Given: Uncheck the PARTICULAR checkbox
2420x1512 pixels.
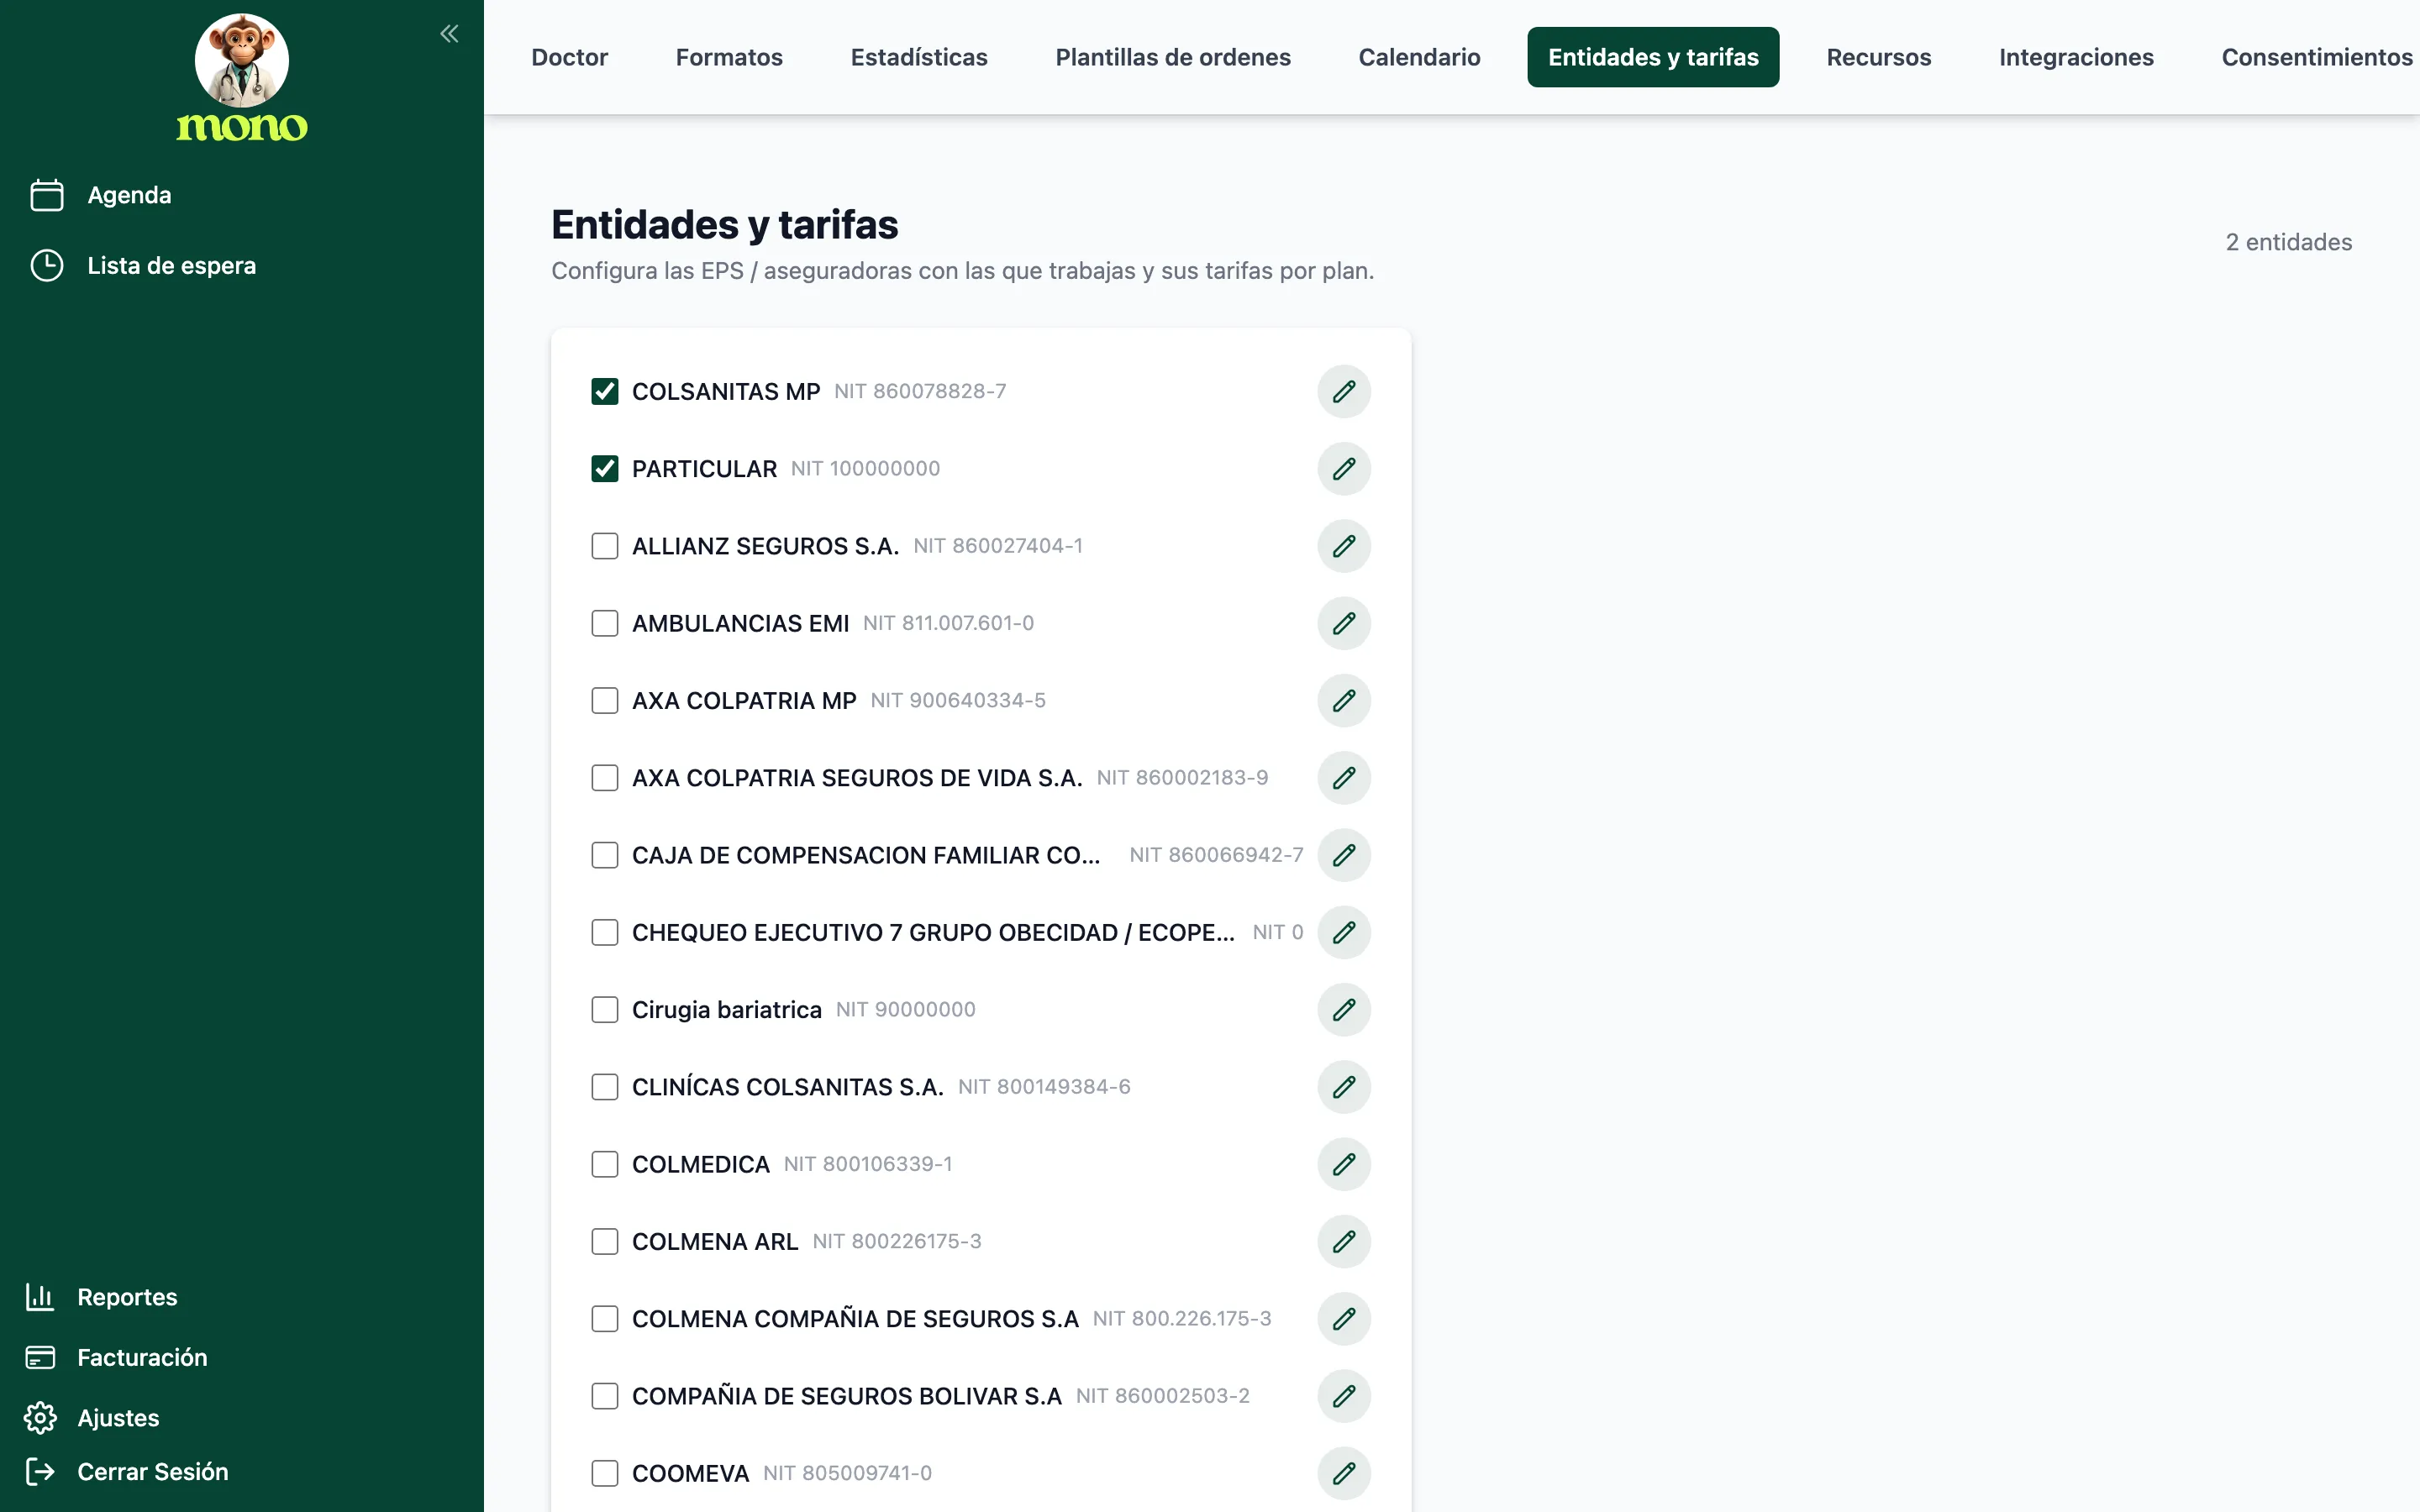Looking at the screenshot, I should point(605,468).
